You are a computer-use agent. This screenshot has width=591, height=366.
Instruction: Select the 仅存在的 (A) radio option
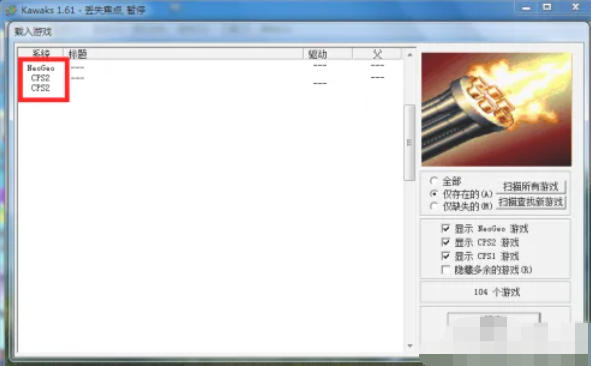coord(434,194)
